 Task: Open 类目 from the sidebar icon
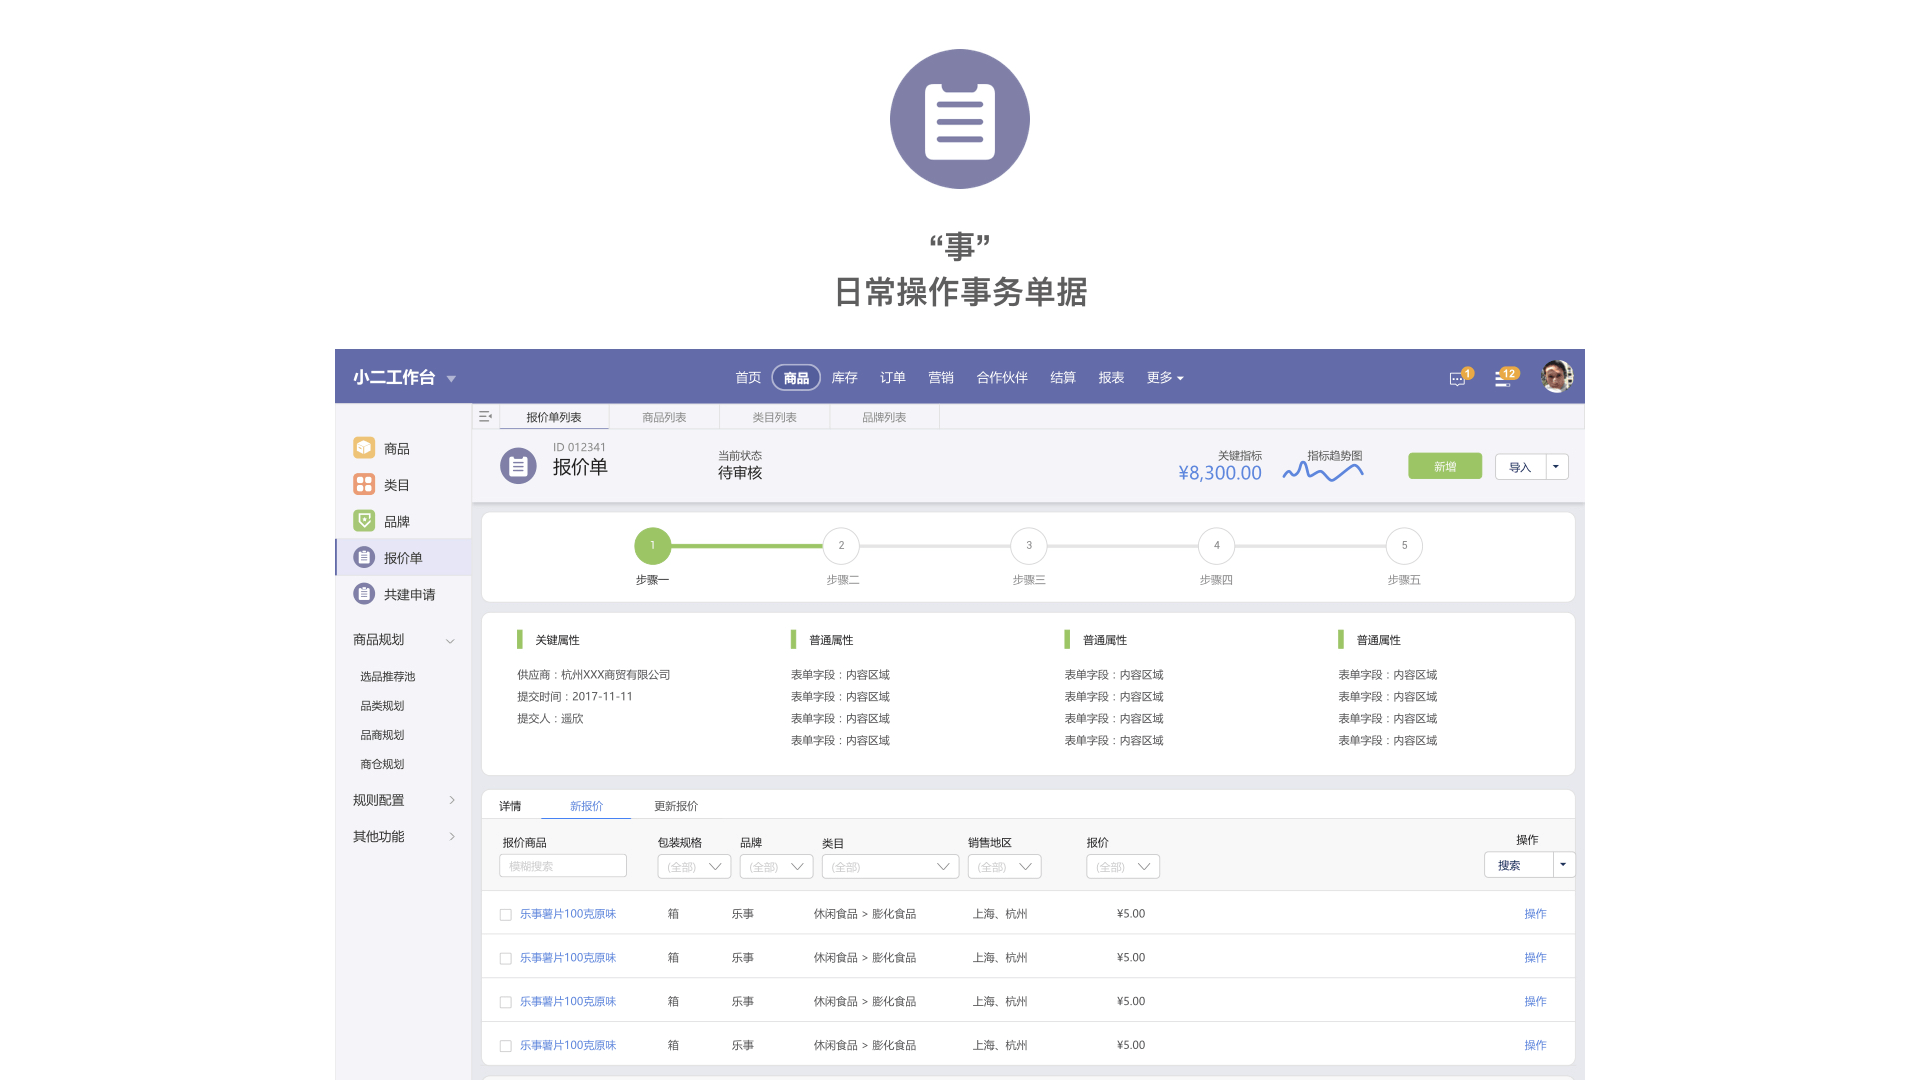[364, 485]
